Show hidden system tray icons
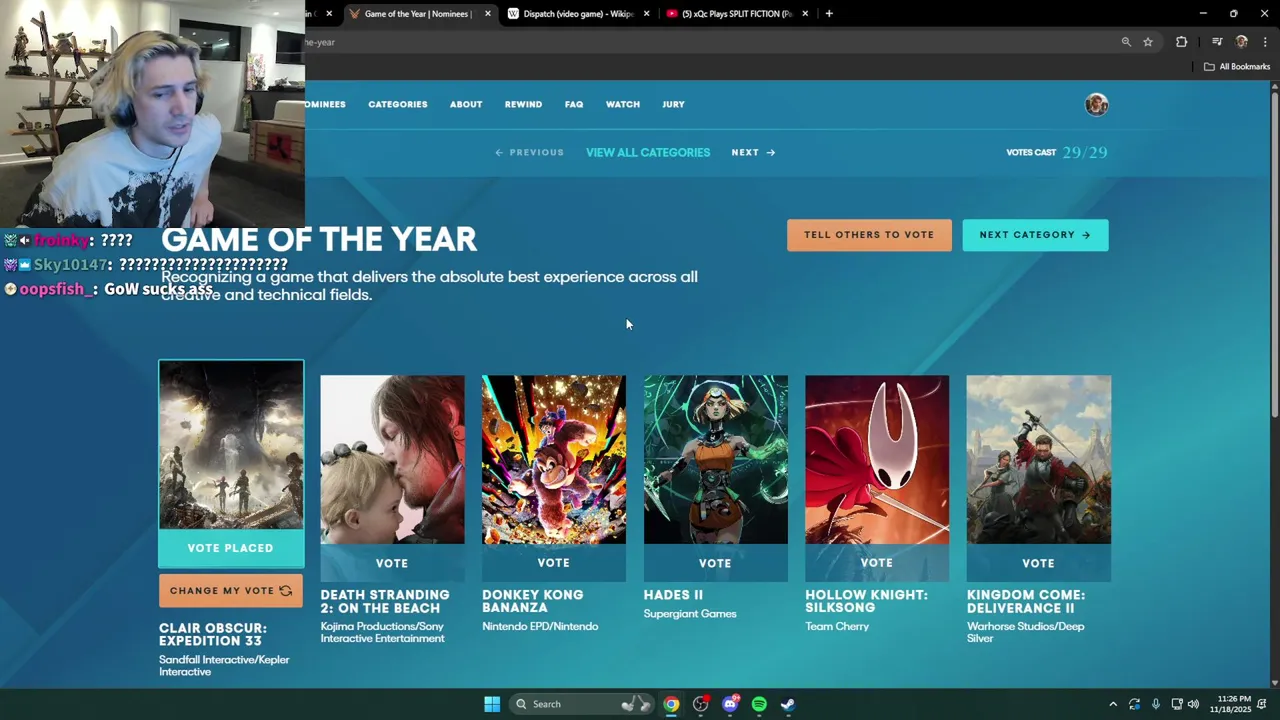 [1113, 704]
